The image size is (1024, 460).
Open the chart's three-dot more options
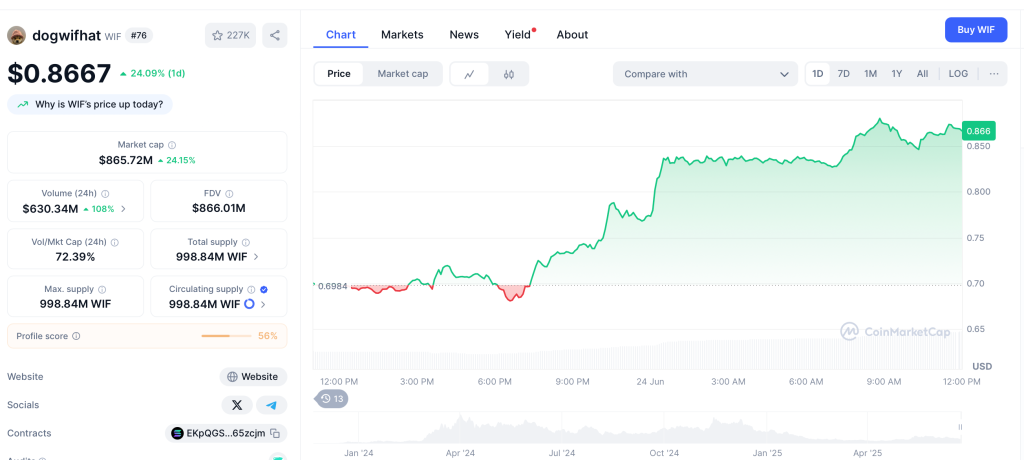pyautogui.click(x=993, y=74)
